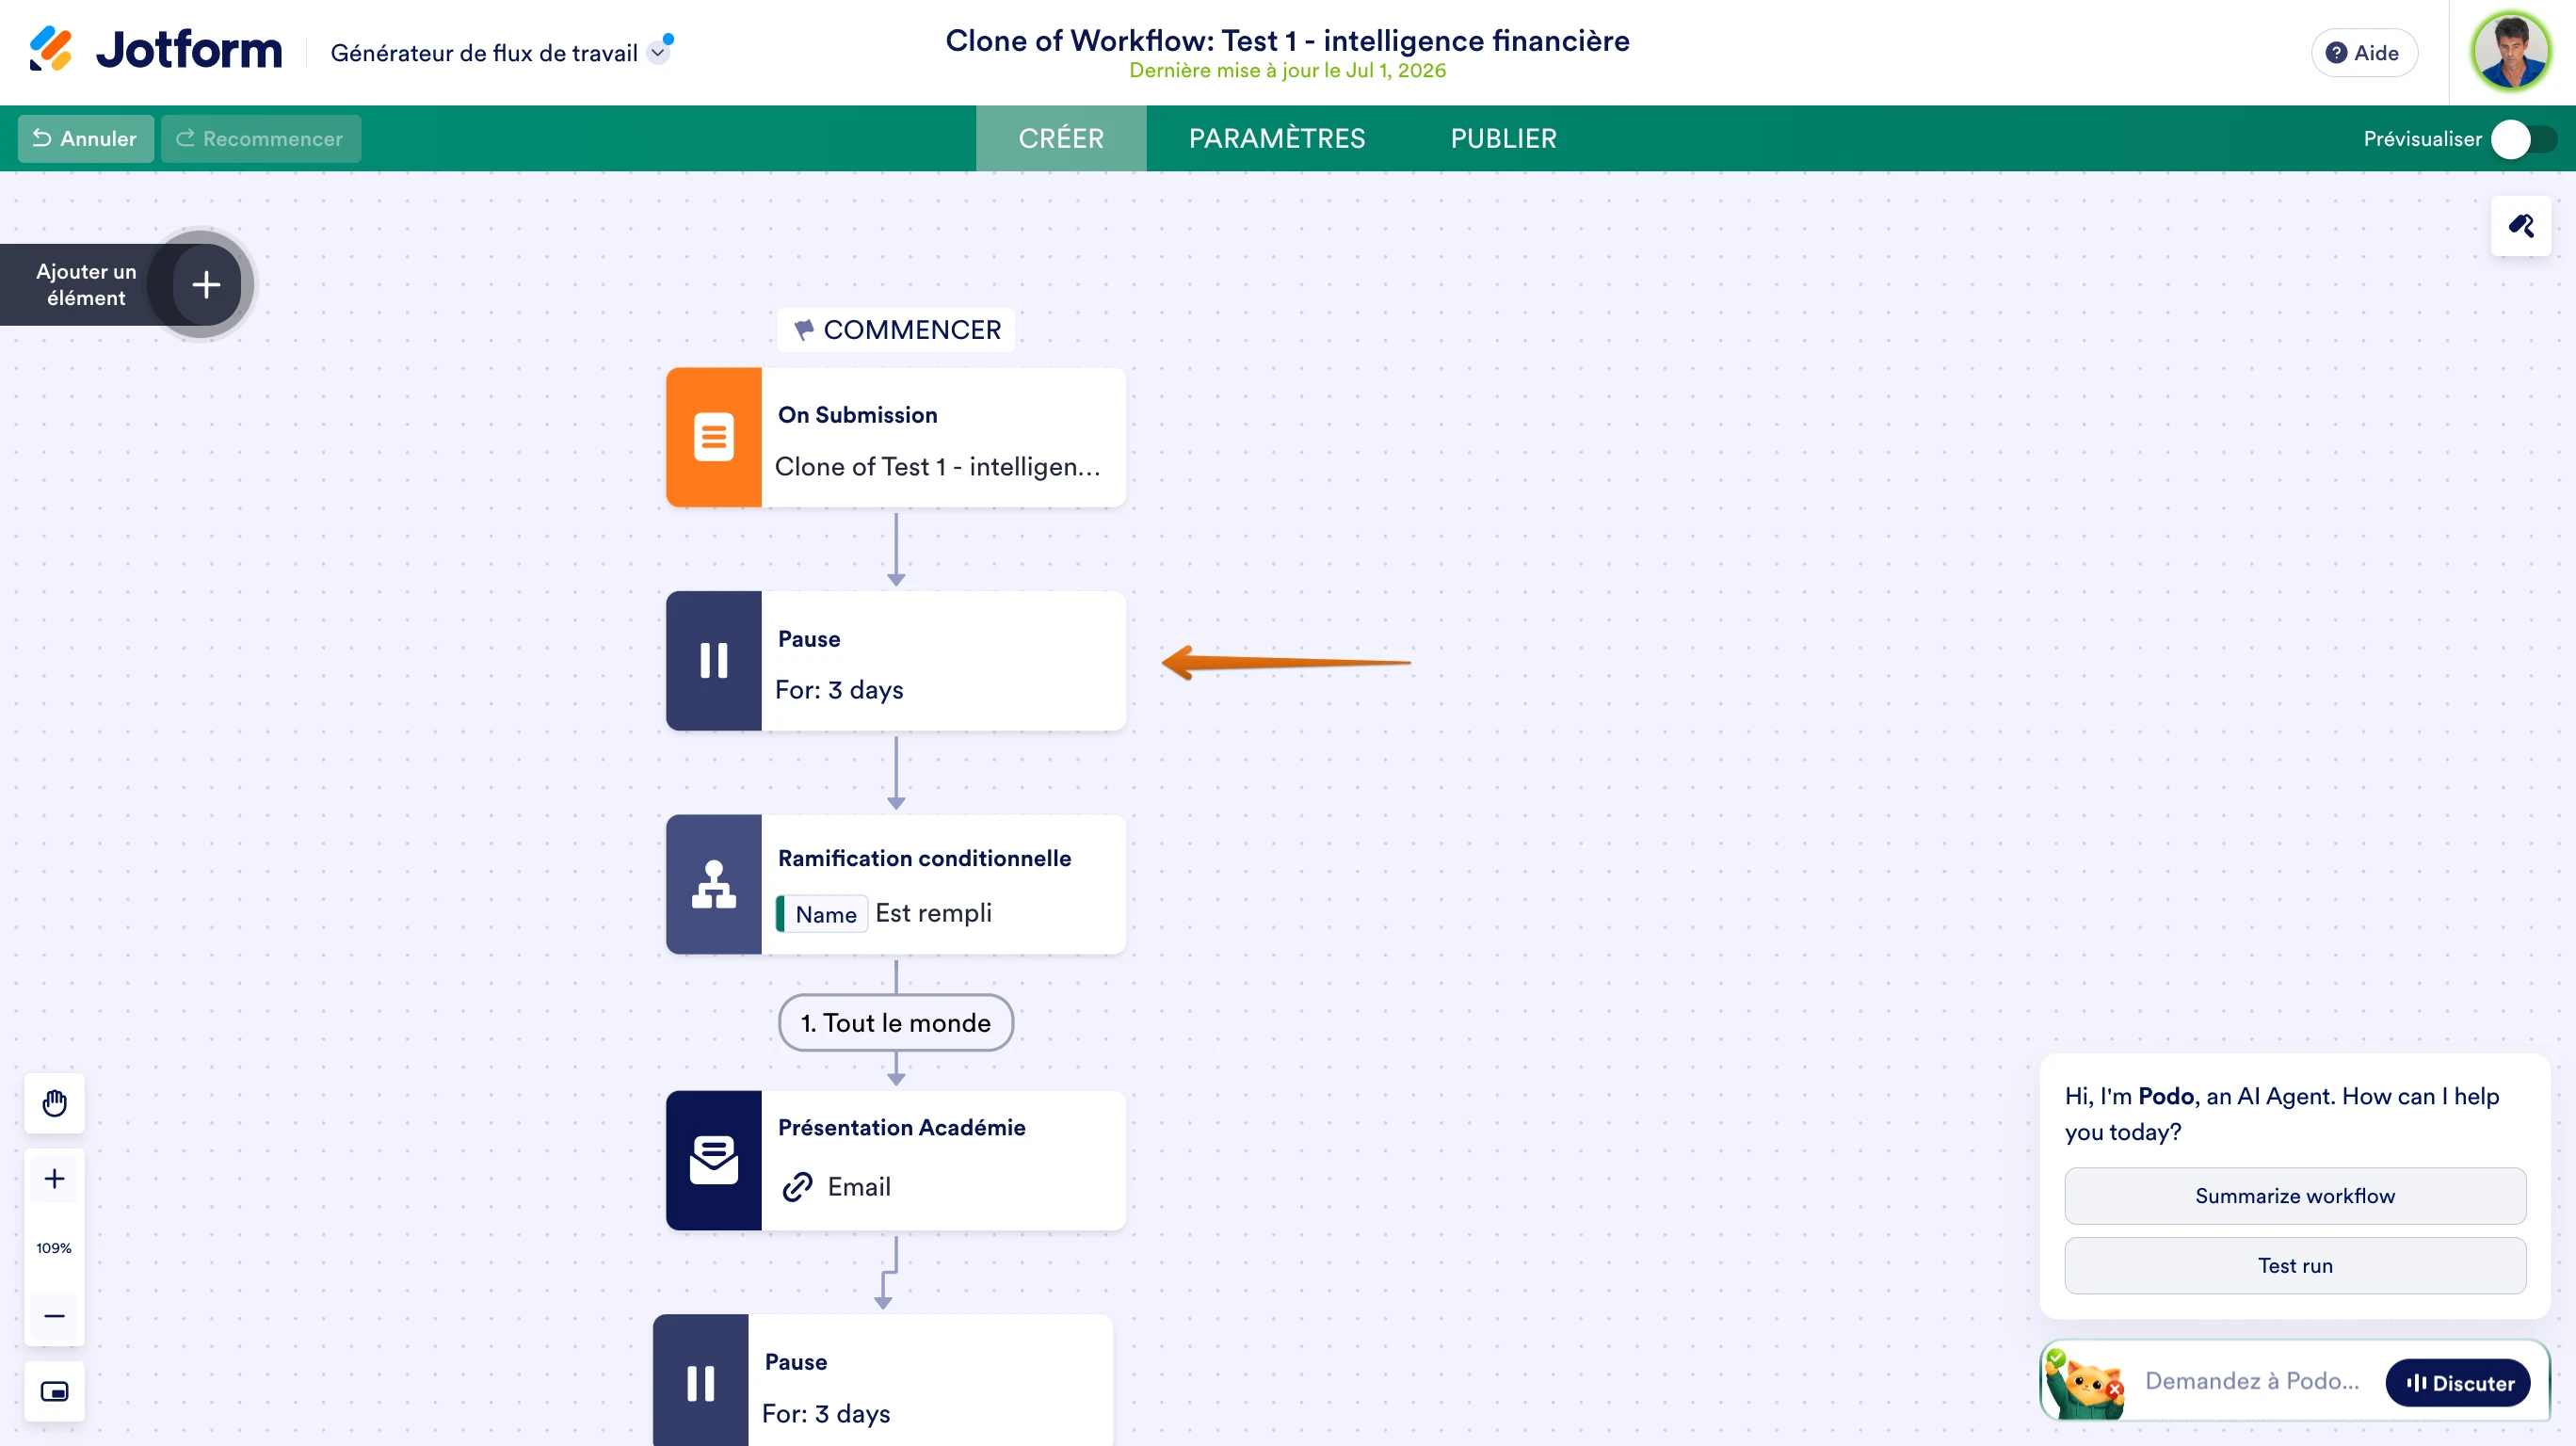Open the Aide help button
The height and width of the screenshot is (1446, 2576).
(x=2363, y=52)
